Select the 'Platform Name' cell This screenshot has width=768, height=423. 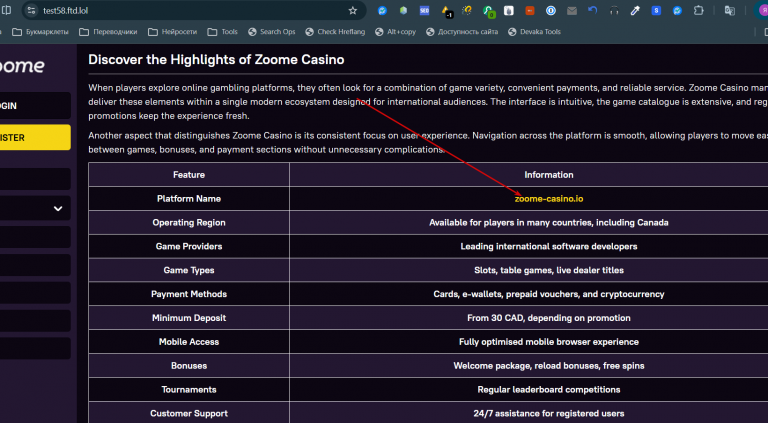(x=189, y=199)
